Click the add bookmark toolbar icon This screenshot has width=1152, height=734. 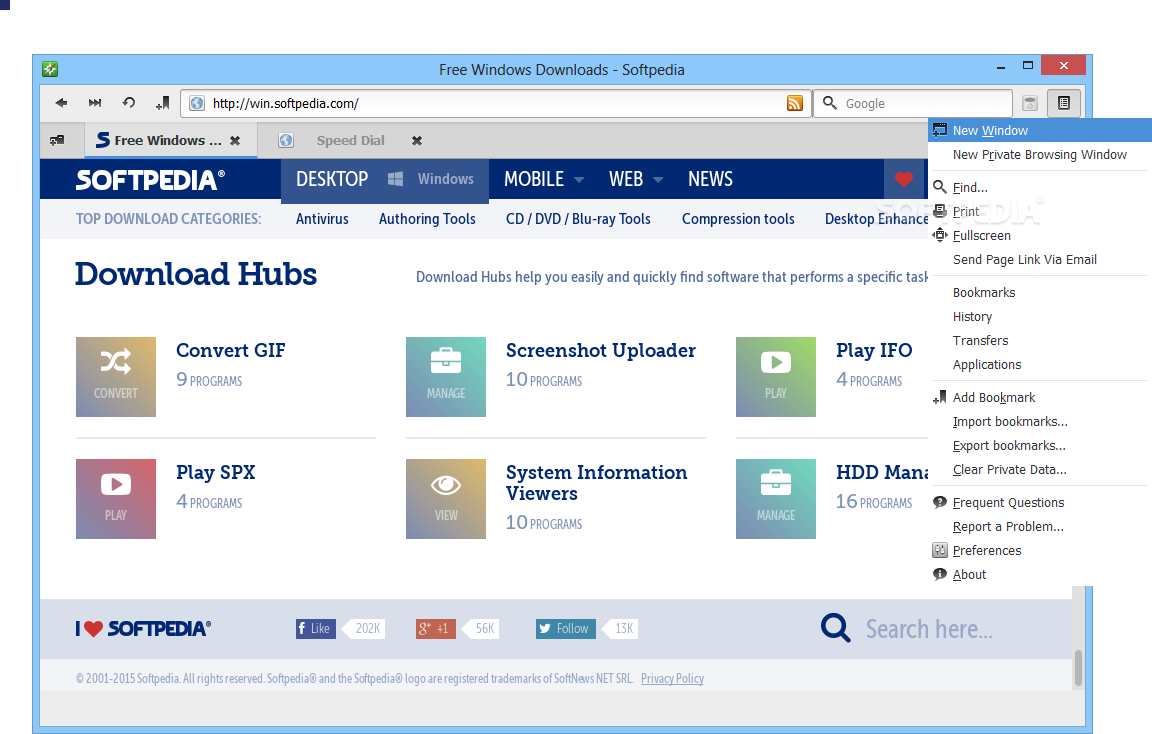[x=162, y=103]
